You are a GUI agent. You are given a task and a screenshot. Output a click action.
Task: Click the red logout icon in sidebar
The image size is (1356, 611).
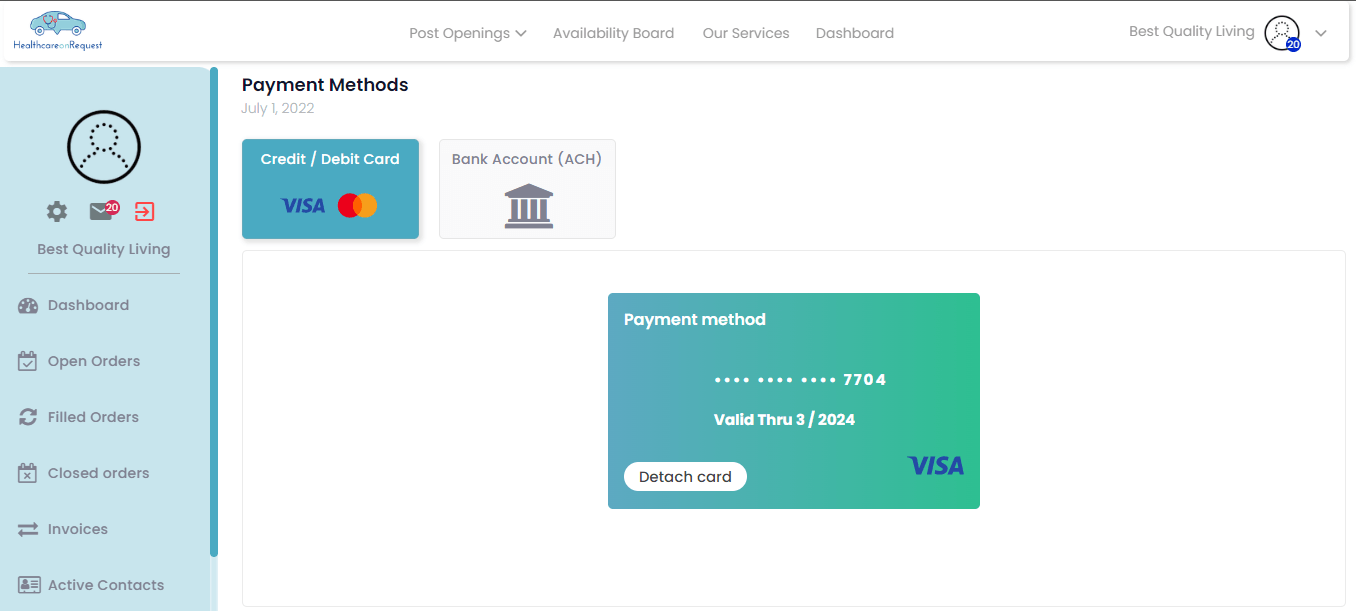click(x=145, y=211)
